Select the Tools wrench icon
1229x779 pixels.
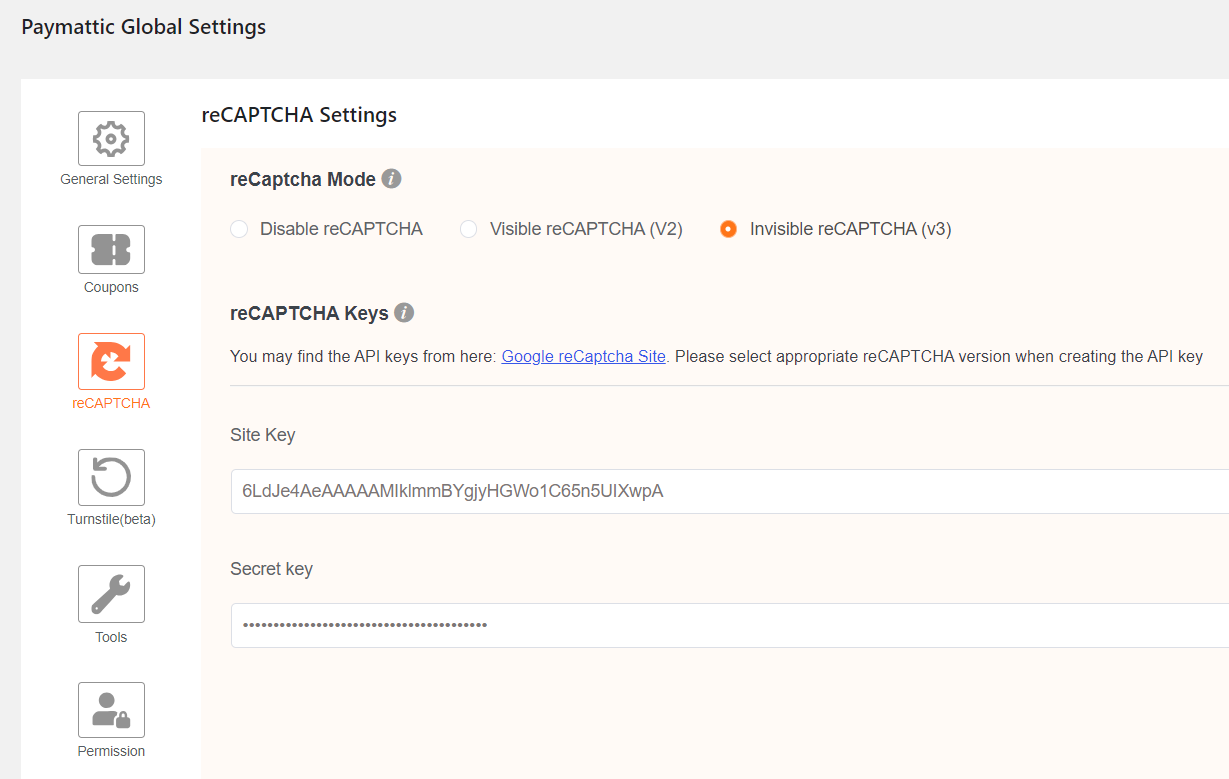[111, 593]
